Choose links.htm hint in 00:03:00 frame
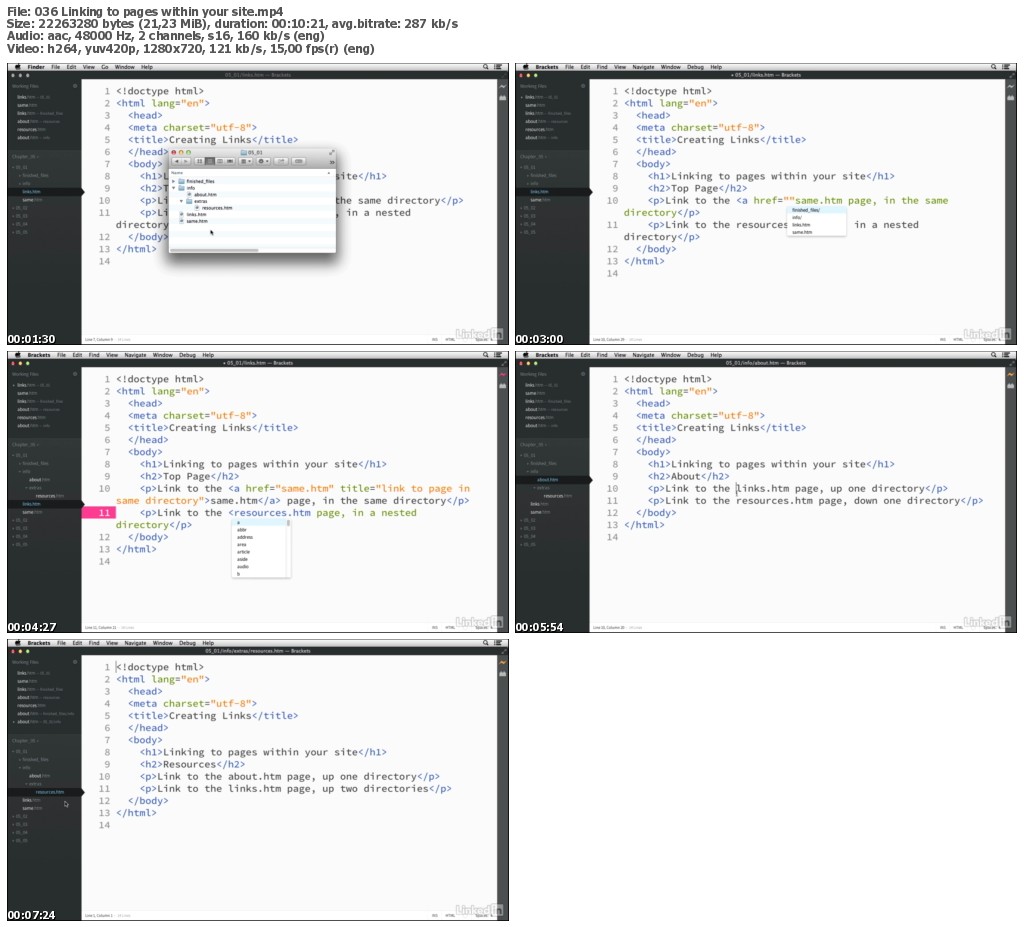Screen dimensions: 1024x927 point(816,225)
